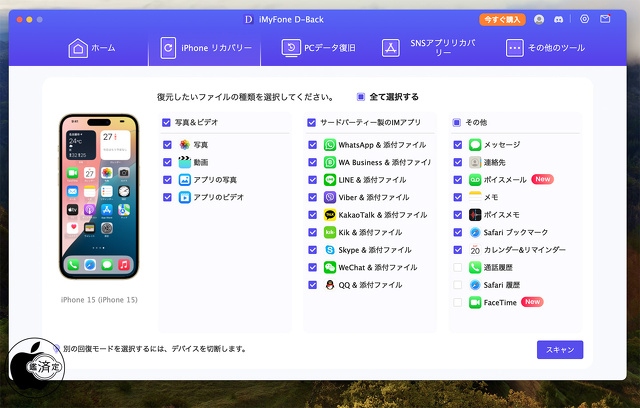The image size is (640, 408).
Task: Click the メッセージ bubble icon
Action: tap(475, 145)
